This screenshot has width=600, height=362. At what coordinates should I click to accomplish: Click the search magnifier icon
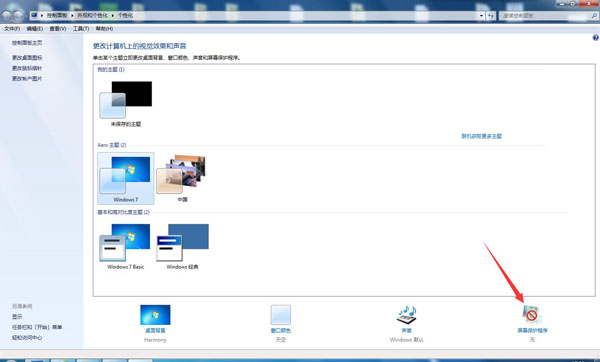[x=594, y=16]
